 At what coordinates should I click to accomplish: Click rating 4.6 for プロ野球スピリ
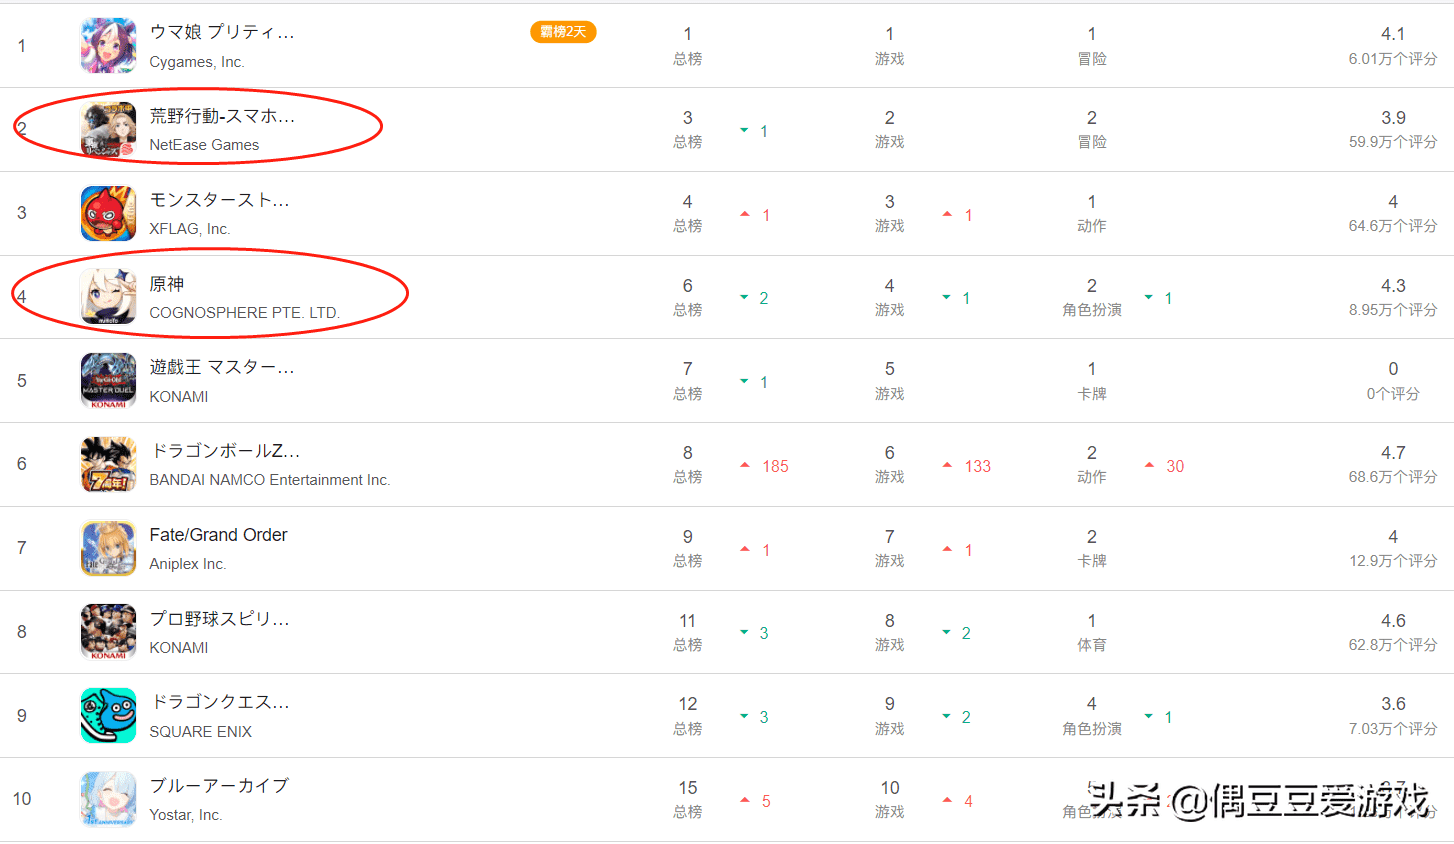coord(1393,621)
